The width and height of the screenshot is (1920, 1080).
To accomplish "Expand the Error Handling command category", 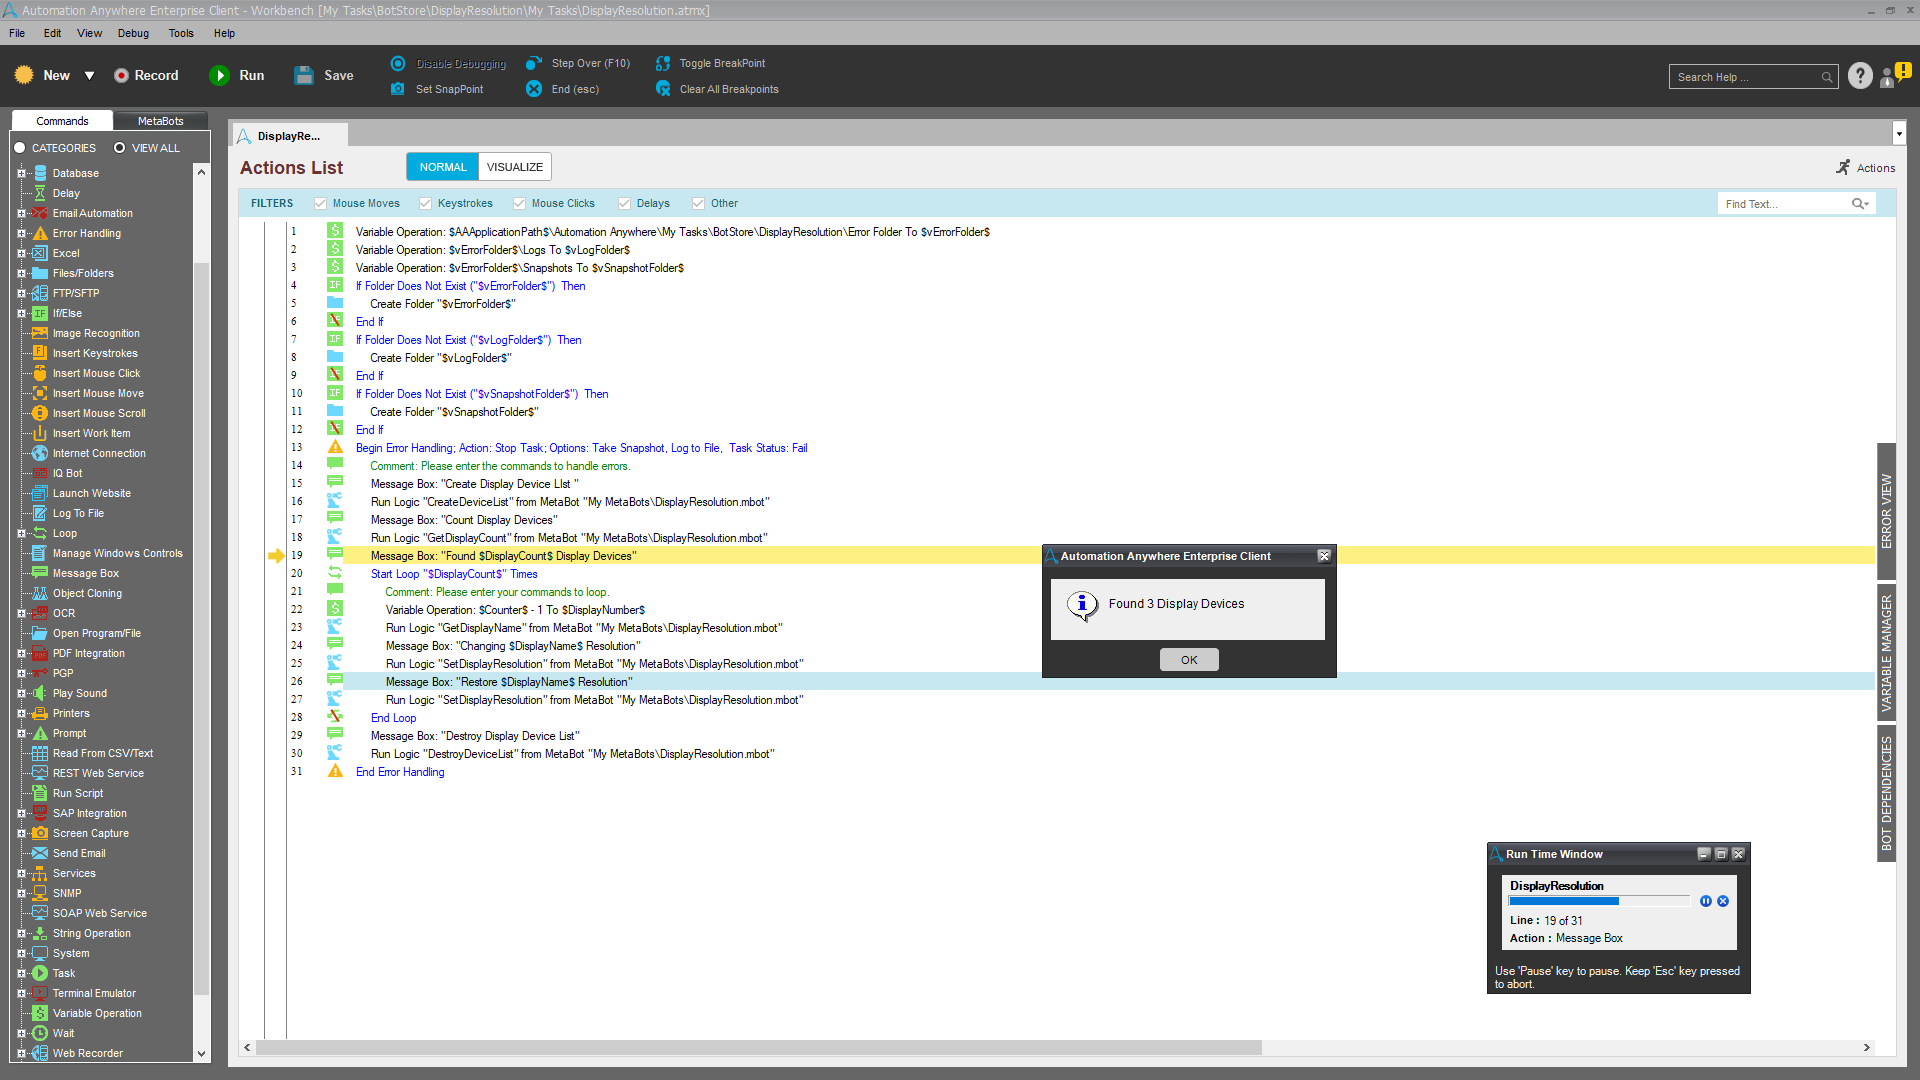I will click(x=21, y=233).
